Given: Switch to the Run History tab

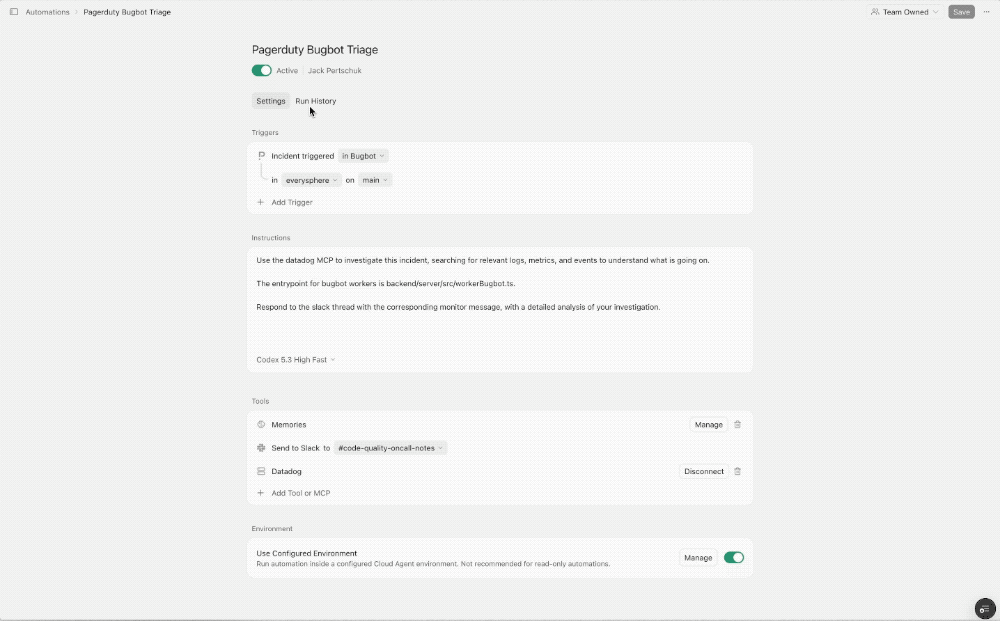Looking at the screenshot, I should [x=316, y=101].
